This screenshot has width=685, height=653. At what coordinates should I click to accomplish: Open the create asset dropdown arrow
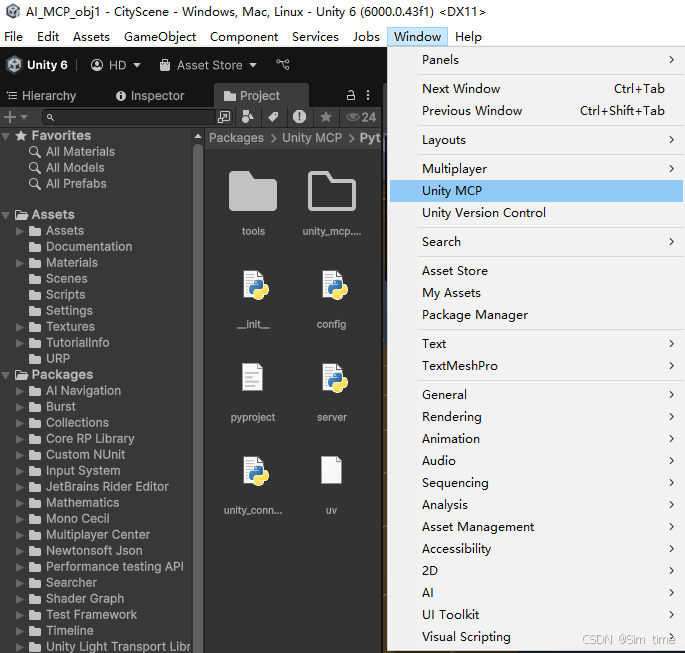click(x=24, y=117)
